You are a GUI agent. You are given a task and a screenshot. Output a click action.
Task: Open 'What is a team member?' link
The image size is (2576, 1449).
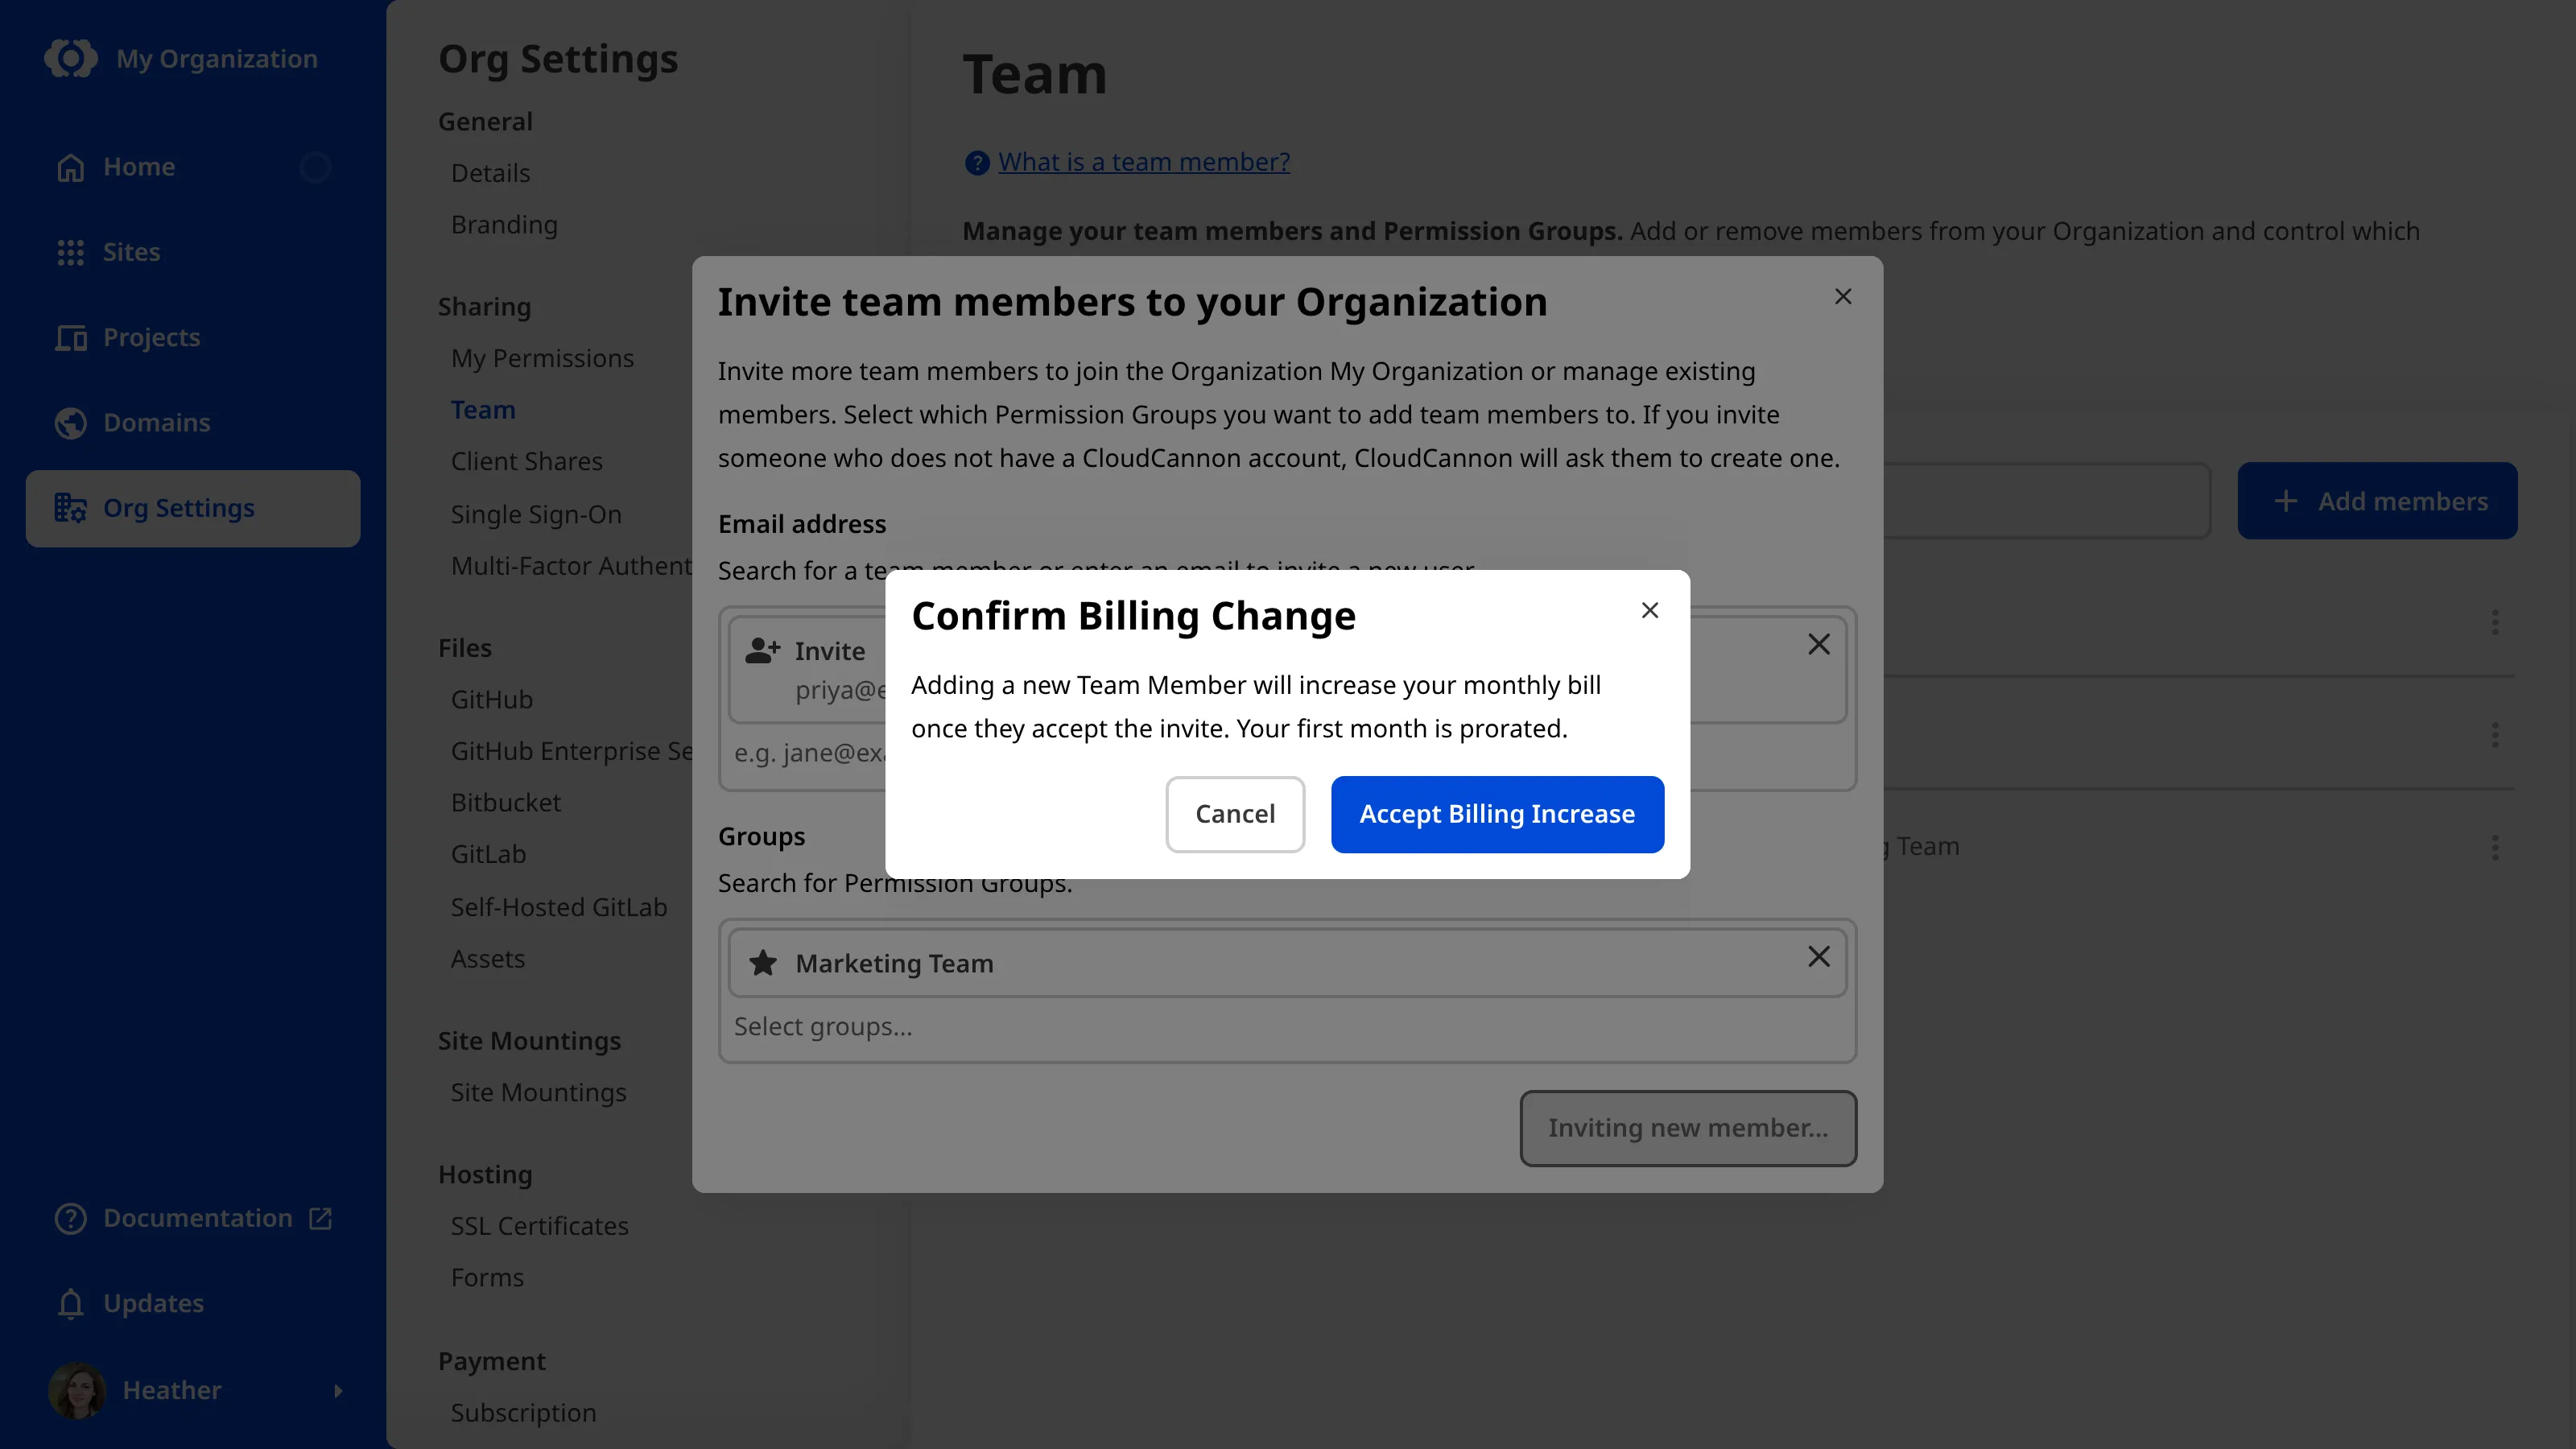[1144, 162]
